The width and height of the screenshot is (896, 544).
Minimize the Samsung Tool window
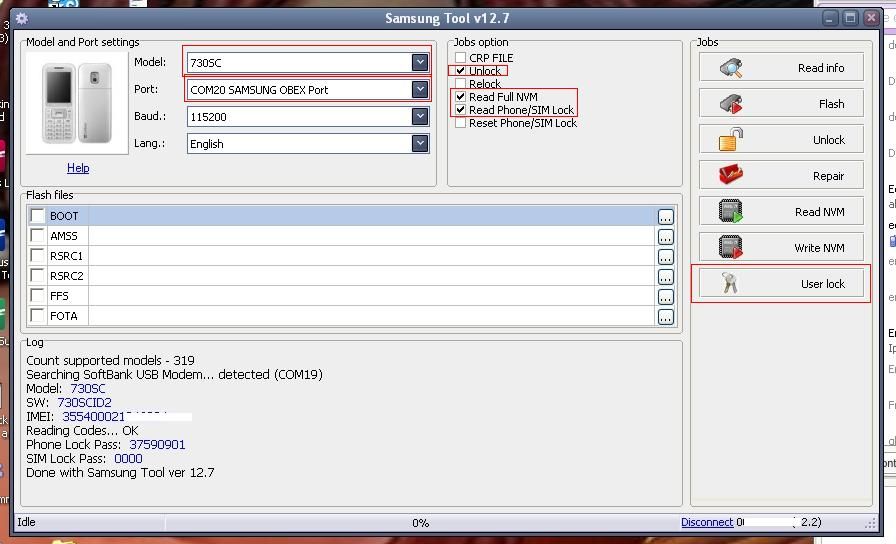click(830, 18)
